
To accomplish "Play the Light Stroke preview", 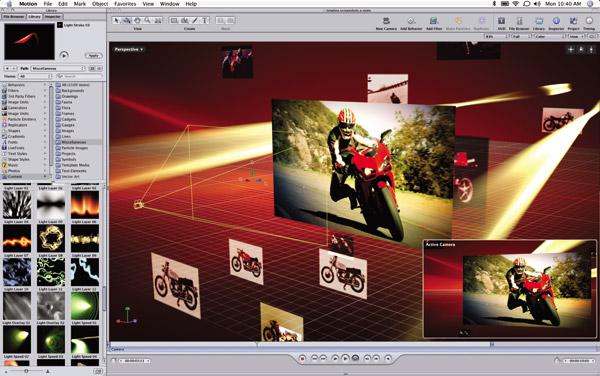I will [x=64, y=55].
